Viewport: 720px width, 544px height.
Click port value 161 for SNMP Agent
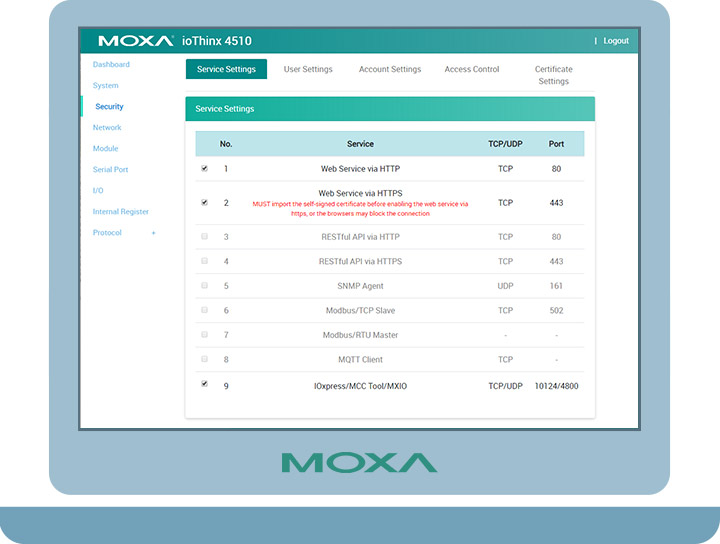[556, 286]
